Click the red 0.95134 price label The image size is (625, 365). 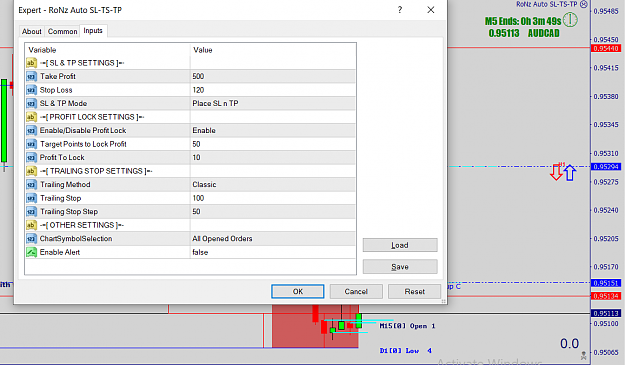[606, 296]
